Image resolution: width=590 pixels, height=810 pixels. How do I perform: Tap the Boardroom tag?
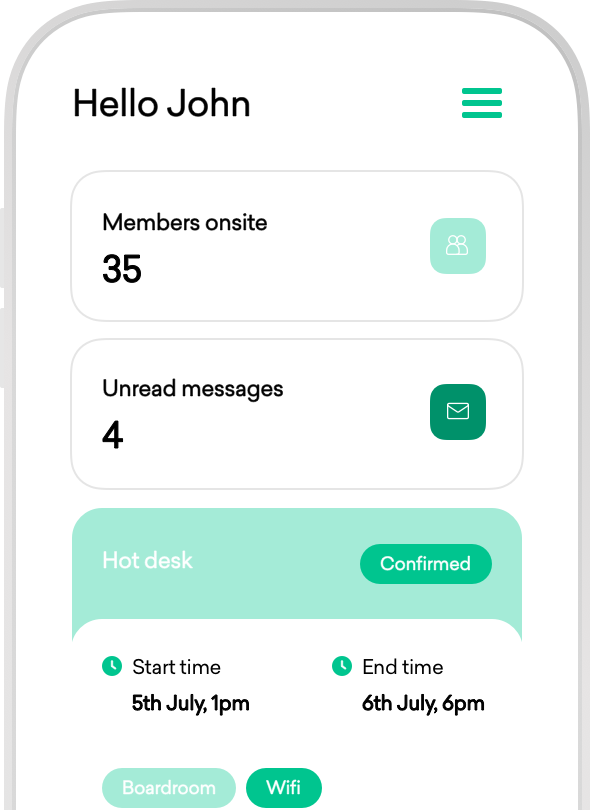[169, 788]
